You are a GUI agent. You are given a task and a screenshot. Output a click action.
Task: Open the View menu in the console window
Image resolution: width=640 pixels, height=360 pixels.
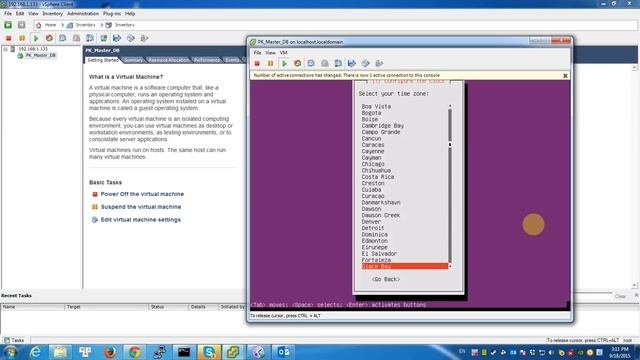pyautogui.click(x=270, y=53)
